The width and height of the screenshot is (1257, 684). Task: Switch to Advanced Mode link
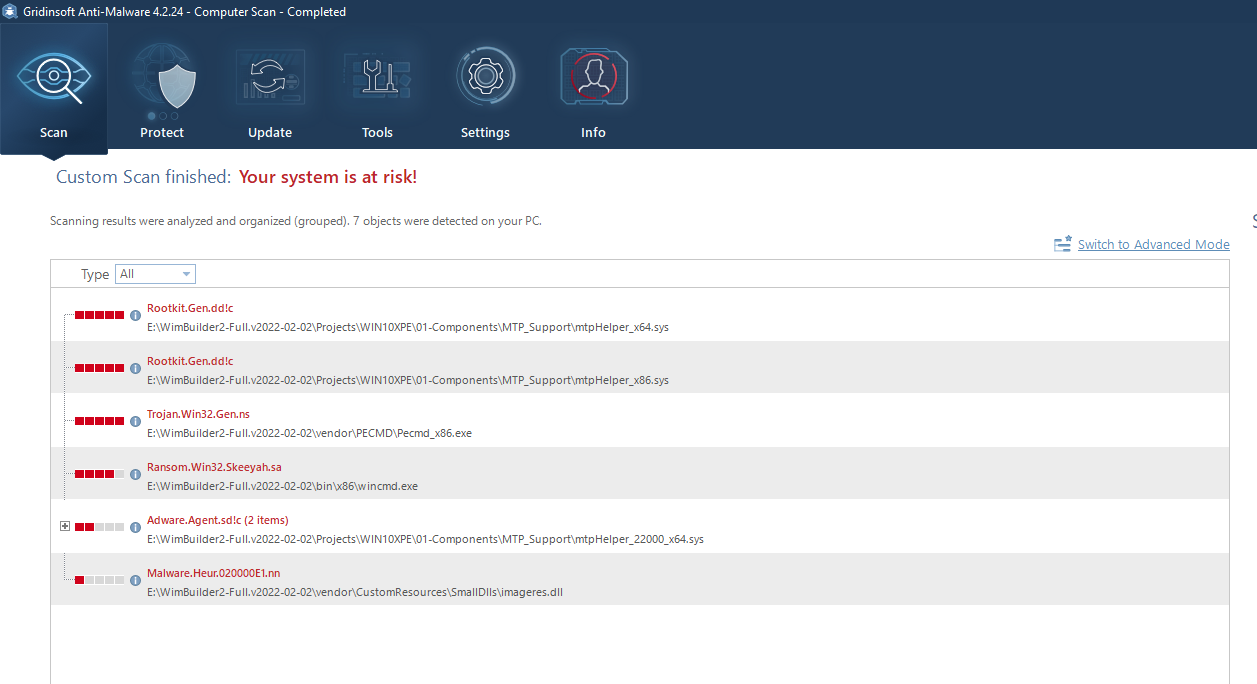point(1154,245)
